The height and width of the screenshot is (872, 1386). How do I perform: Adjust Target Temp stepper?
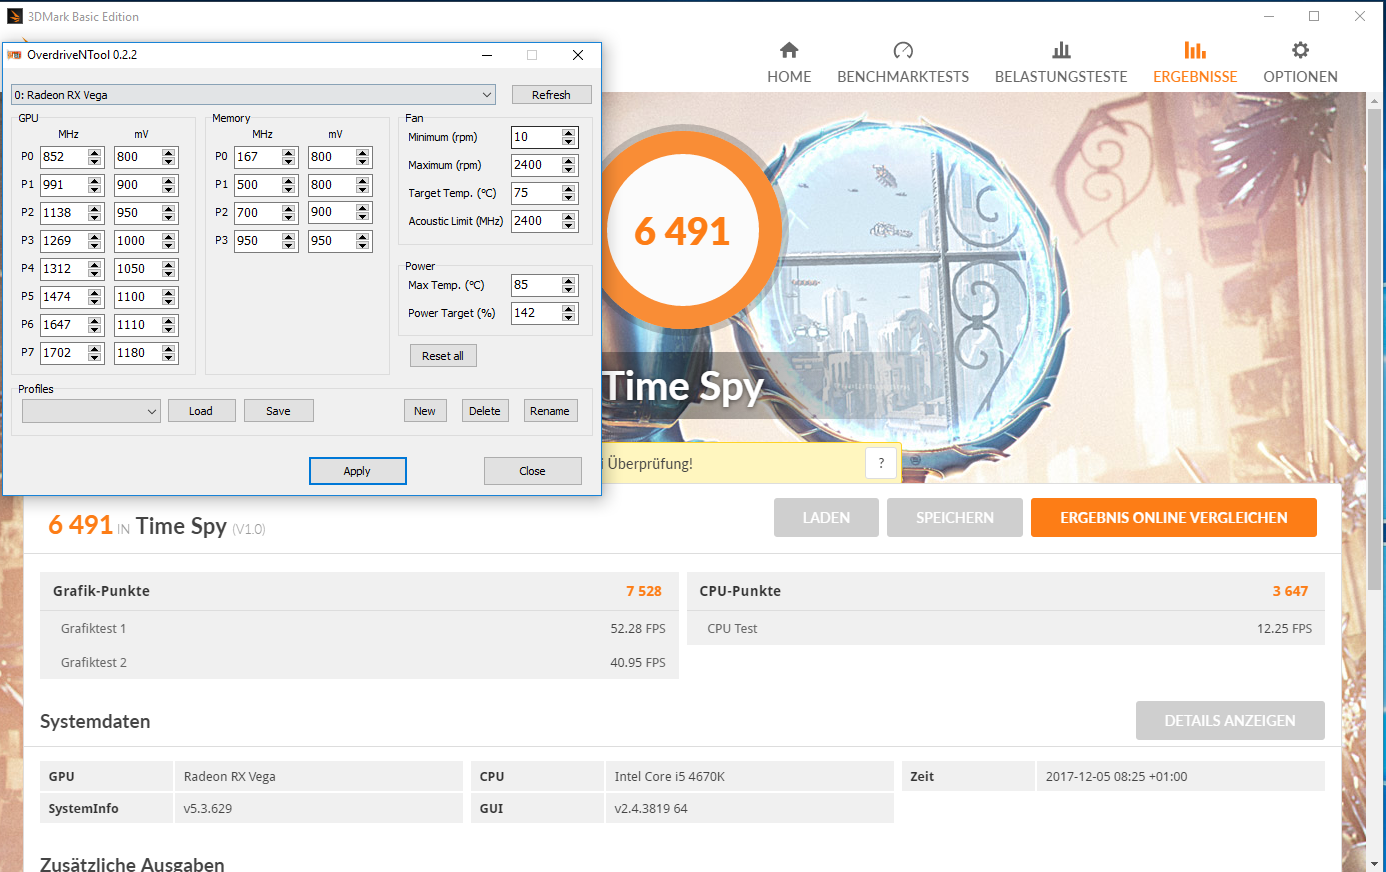click(x=569, y=193)
